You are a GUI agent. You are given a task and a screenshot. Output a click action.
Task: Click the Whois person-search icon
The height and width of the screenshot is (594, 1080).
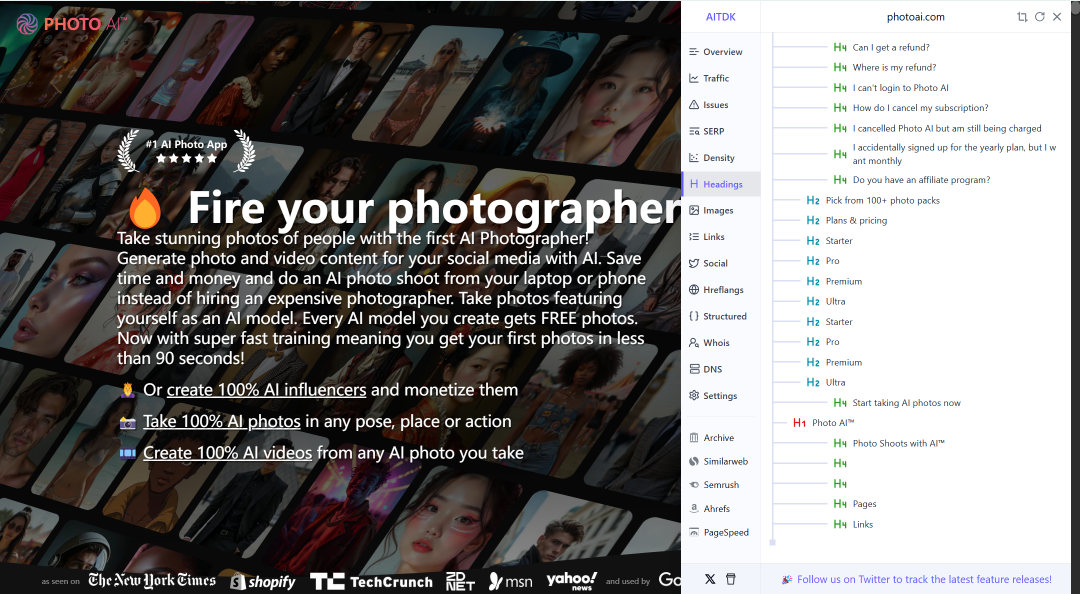pos(694,342)
